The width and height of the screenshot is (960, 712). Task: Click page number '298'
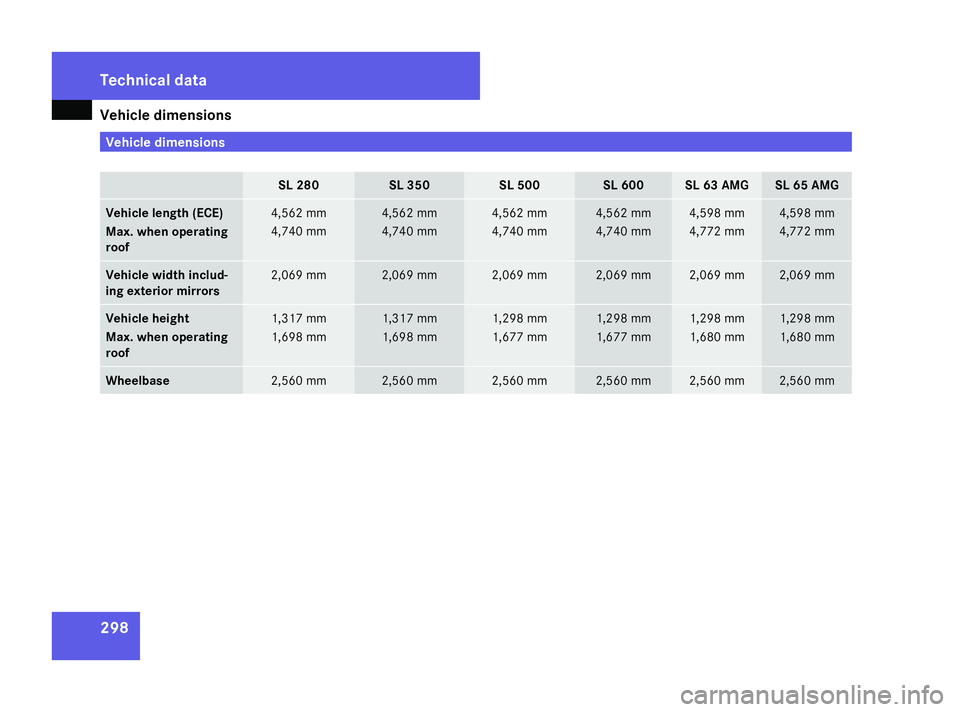click(114, 628)
